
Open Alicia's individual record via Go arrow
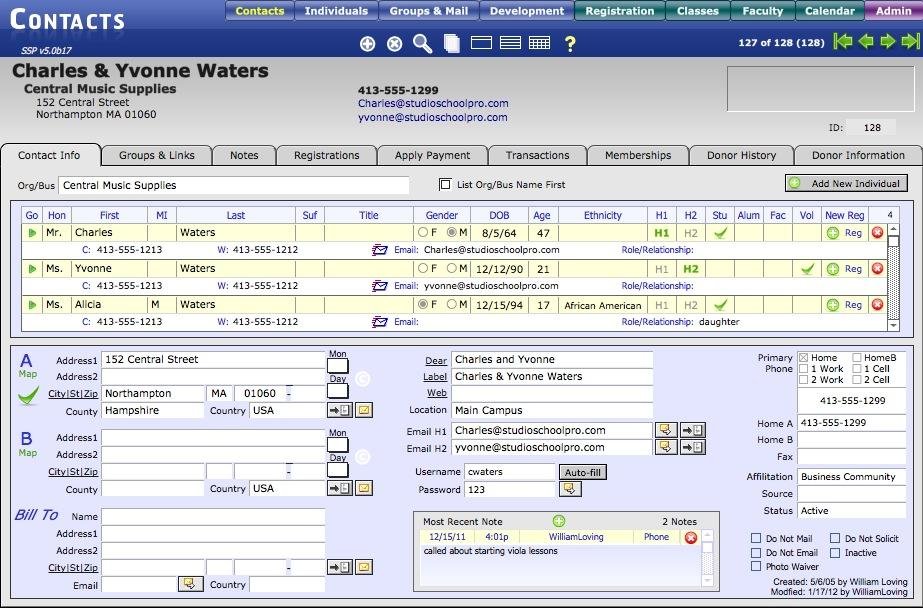pyautogui.click(x=32, y=305)
